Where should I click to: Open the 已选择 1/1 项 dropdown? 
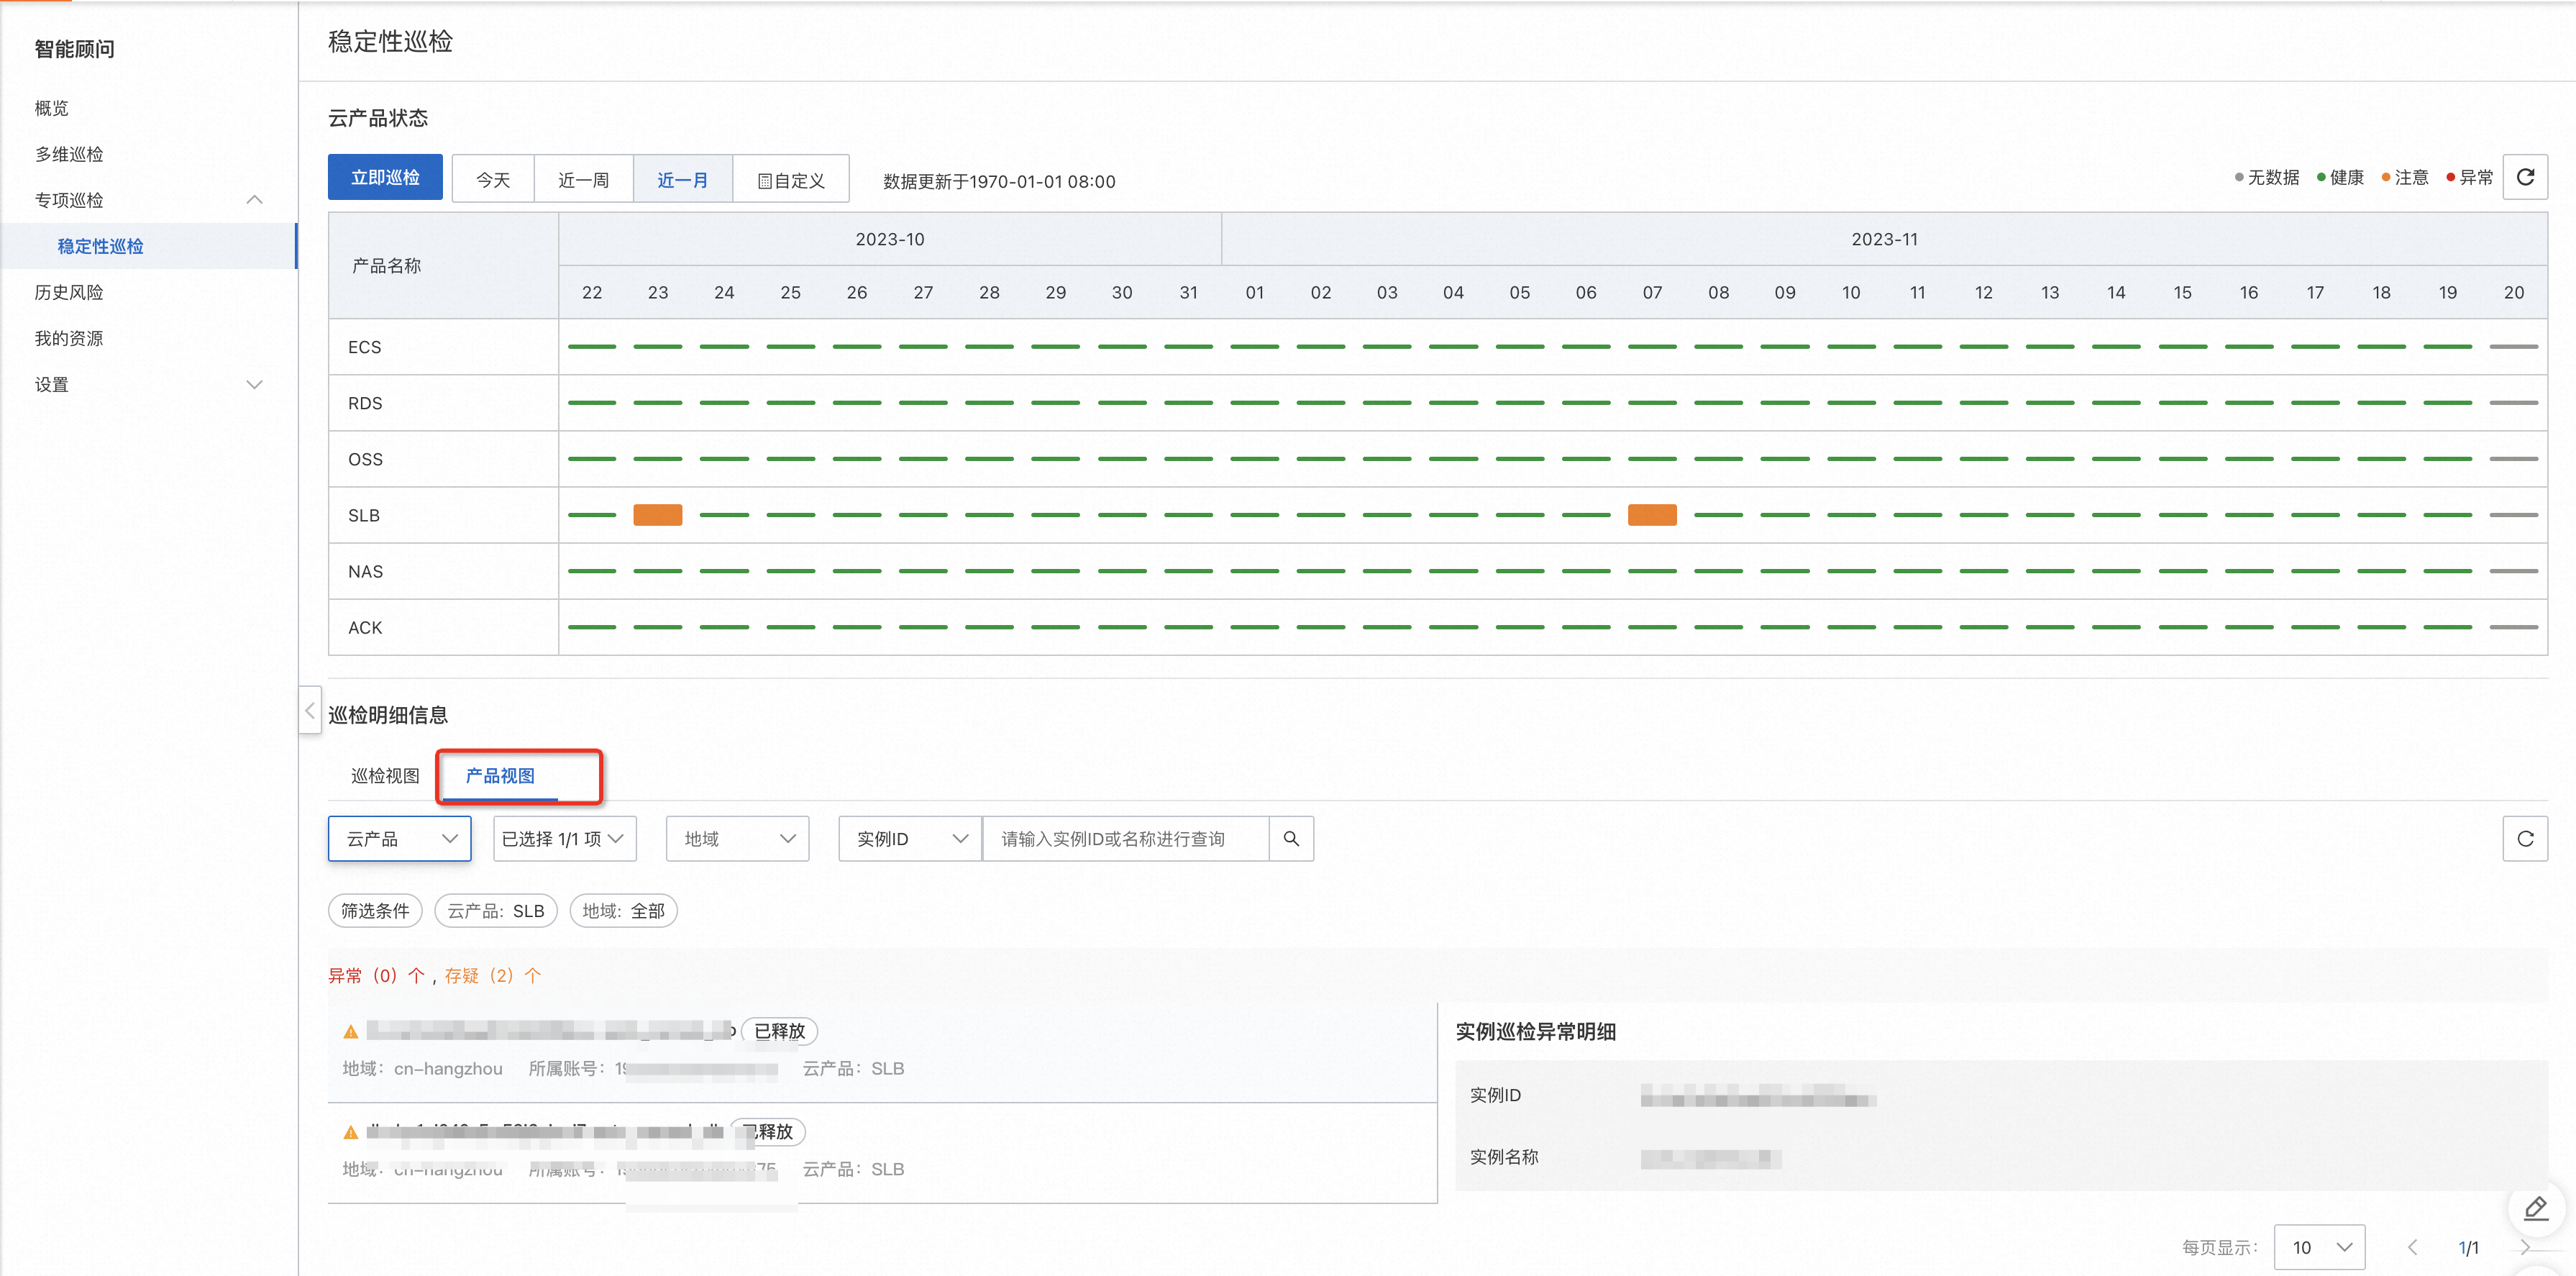click(x=564, y=838)
